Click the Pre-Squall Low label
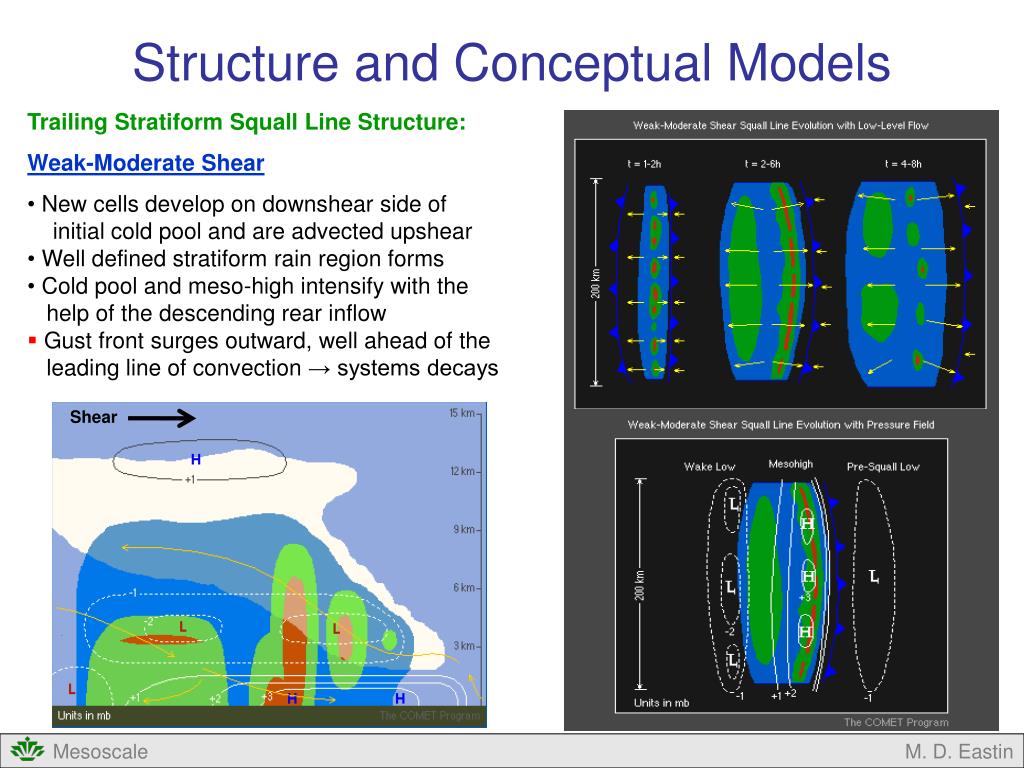Viewport: 1024px width, 768px height. (883, 467)
